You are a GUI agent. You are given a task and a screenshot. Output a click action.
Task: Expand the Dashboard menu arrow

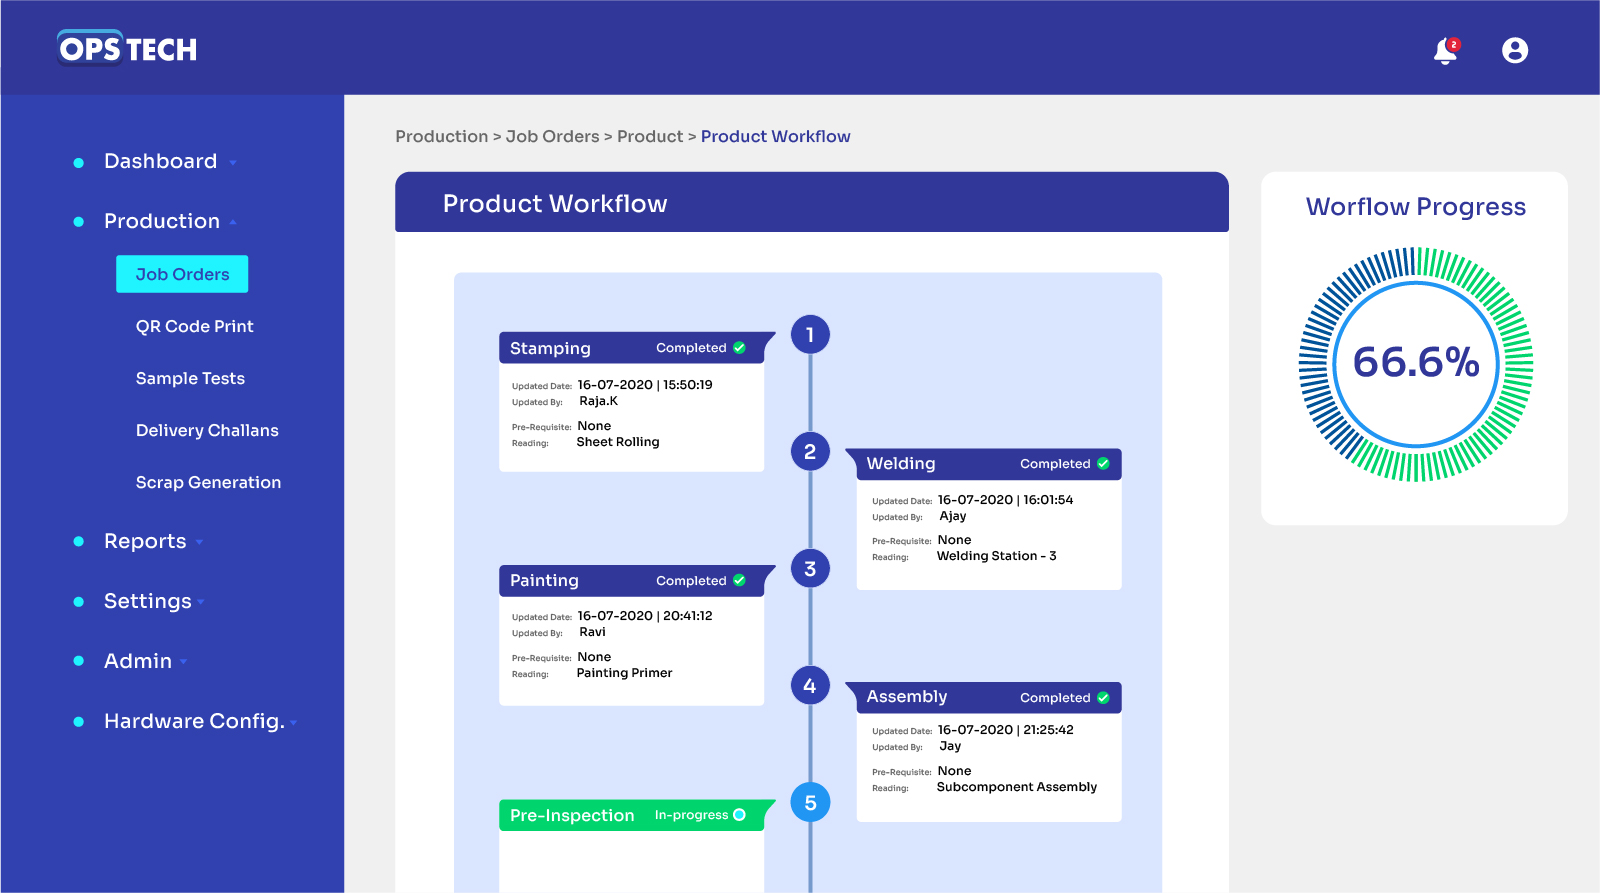pyautogui.click(x=233, y=163)
